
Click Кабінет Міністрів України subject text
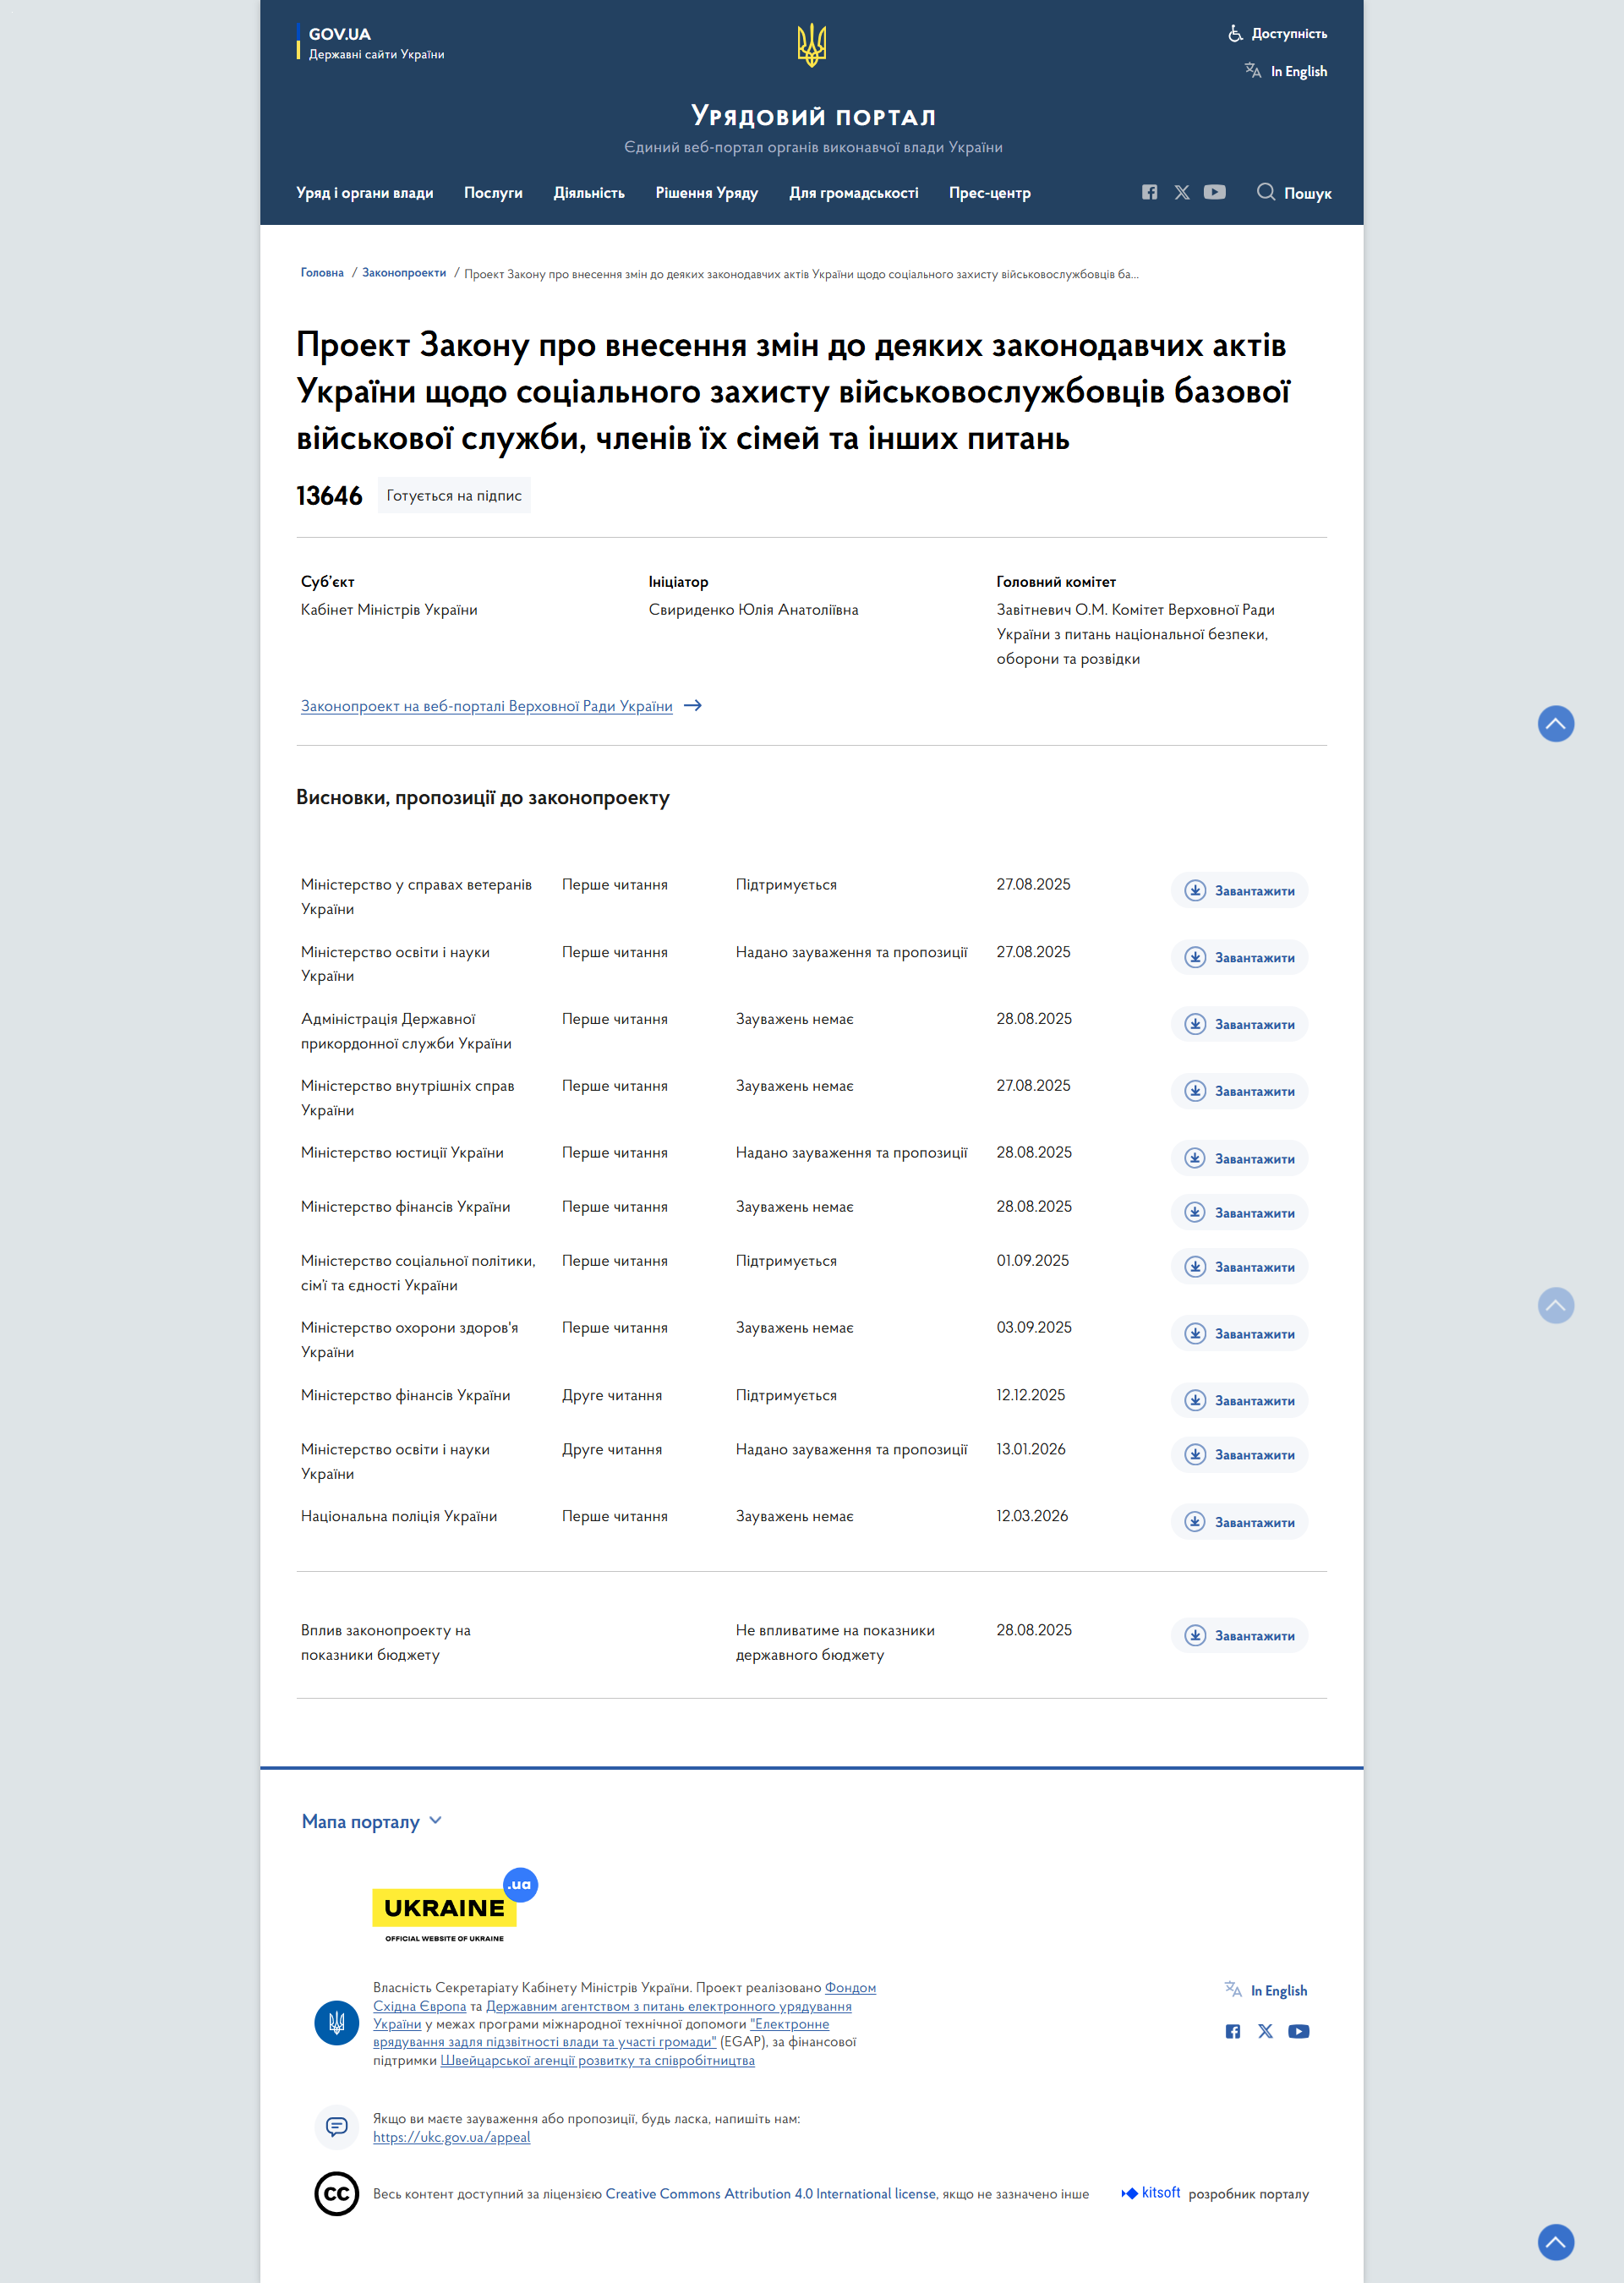pyautogui.click(x=389, y=610)
